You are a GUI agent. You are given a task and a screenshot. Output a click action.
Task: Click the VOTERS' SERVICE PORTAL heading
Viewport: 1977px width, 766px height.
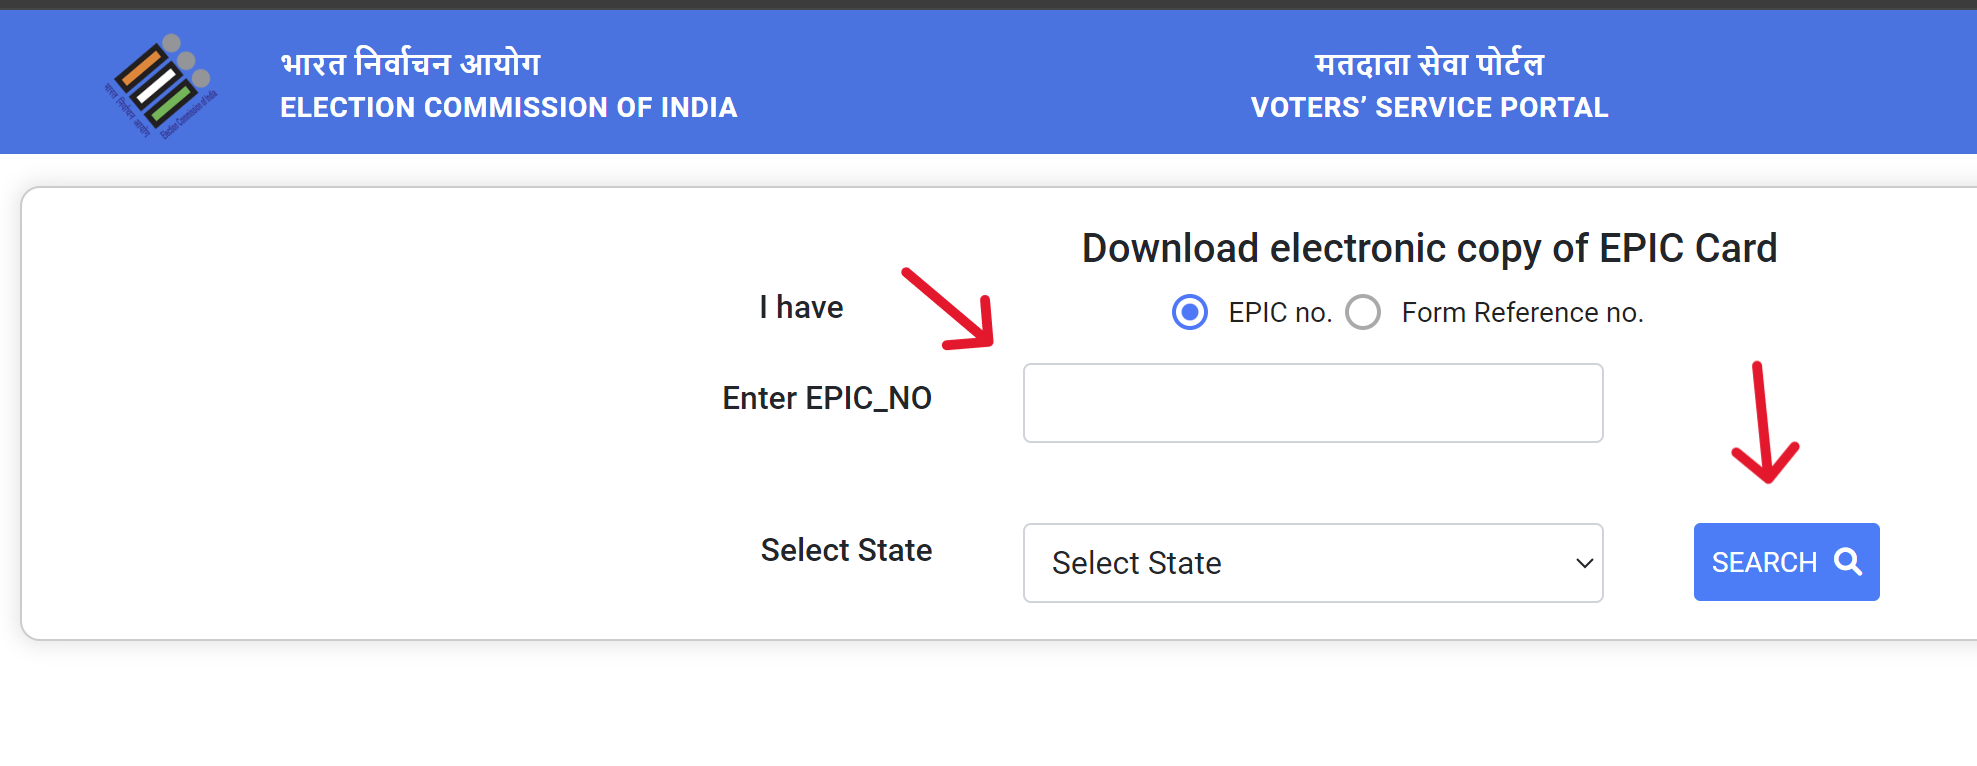pos(1429,107)
